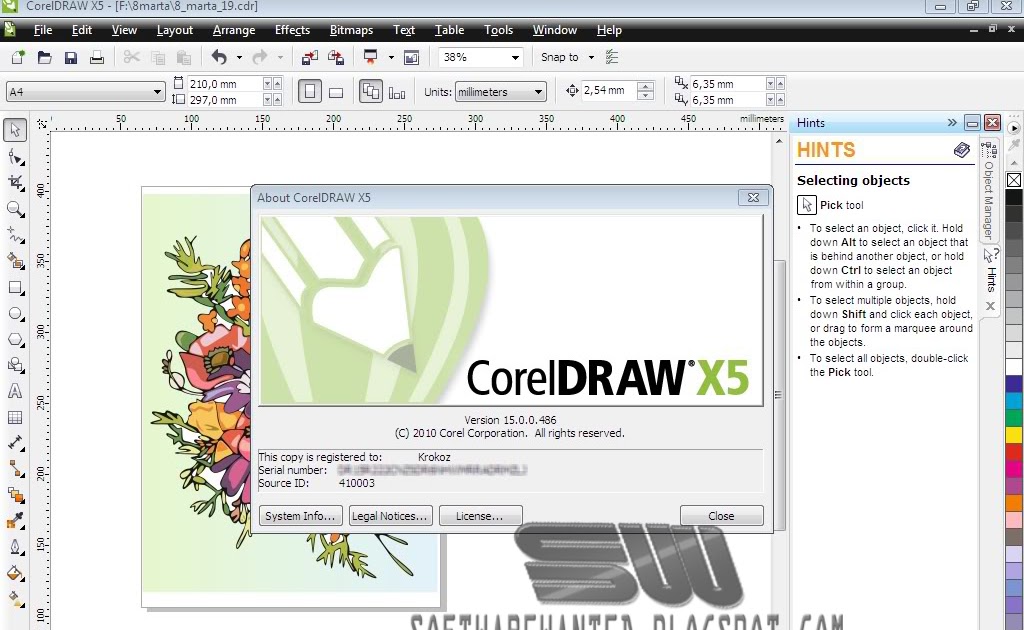Open the snap options icon
The width and height of the screenshot is (1024, 630).
612,57
